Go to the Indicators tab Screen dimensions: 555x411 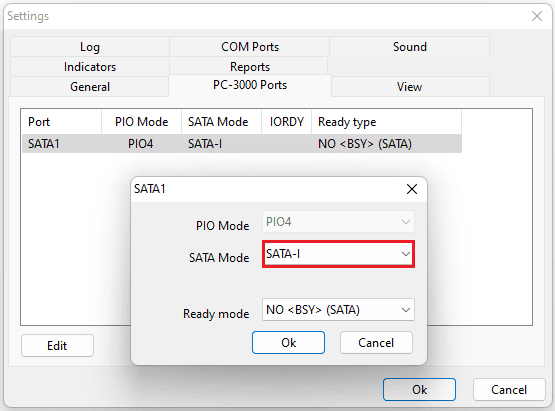pos(90,67)
